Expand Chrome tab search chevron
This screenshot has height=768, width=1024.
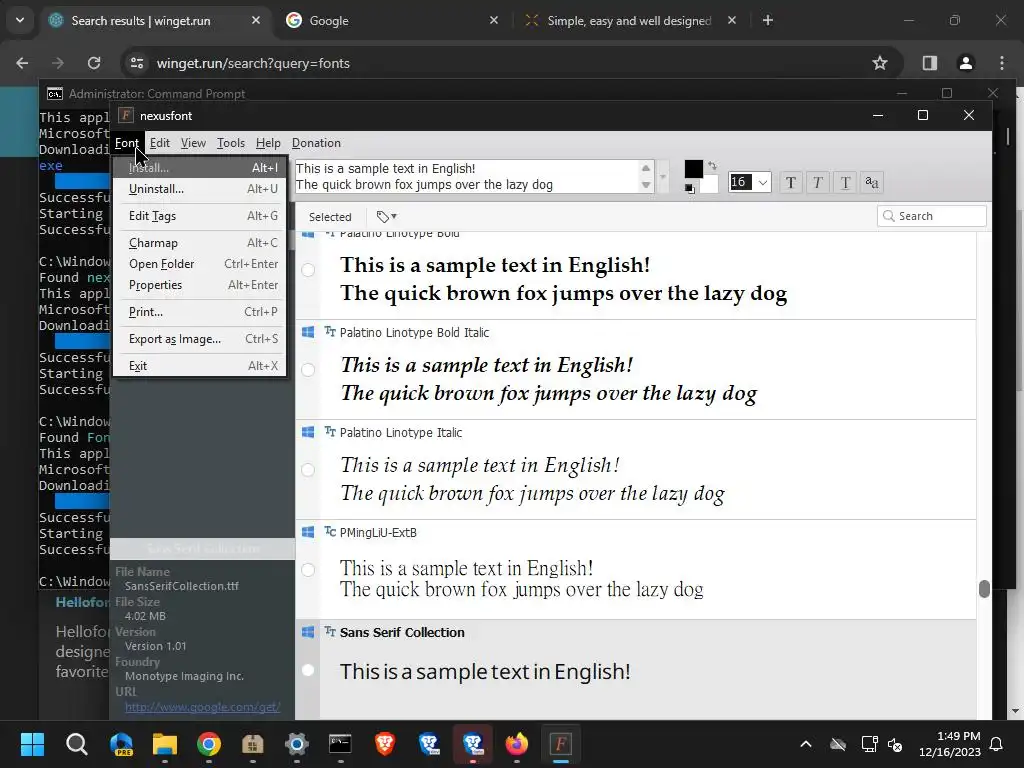tap(20, 20)
